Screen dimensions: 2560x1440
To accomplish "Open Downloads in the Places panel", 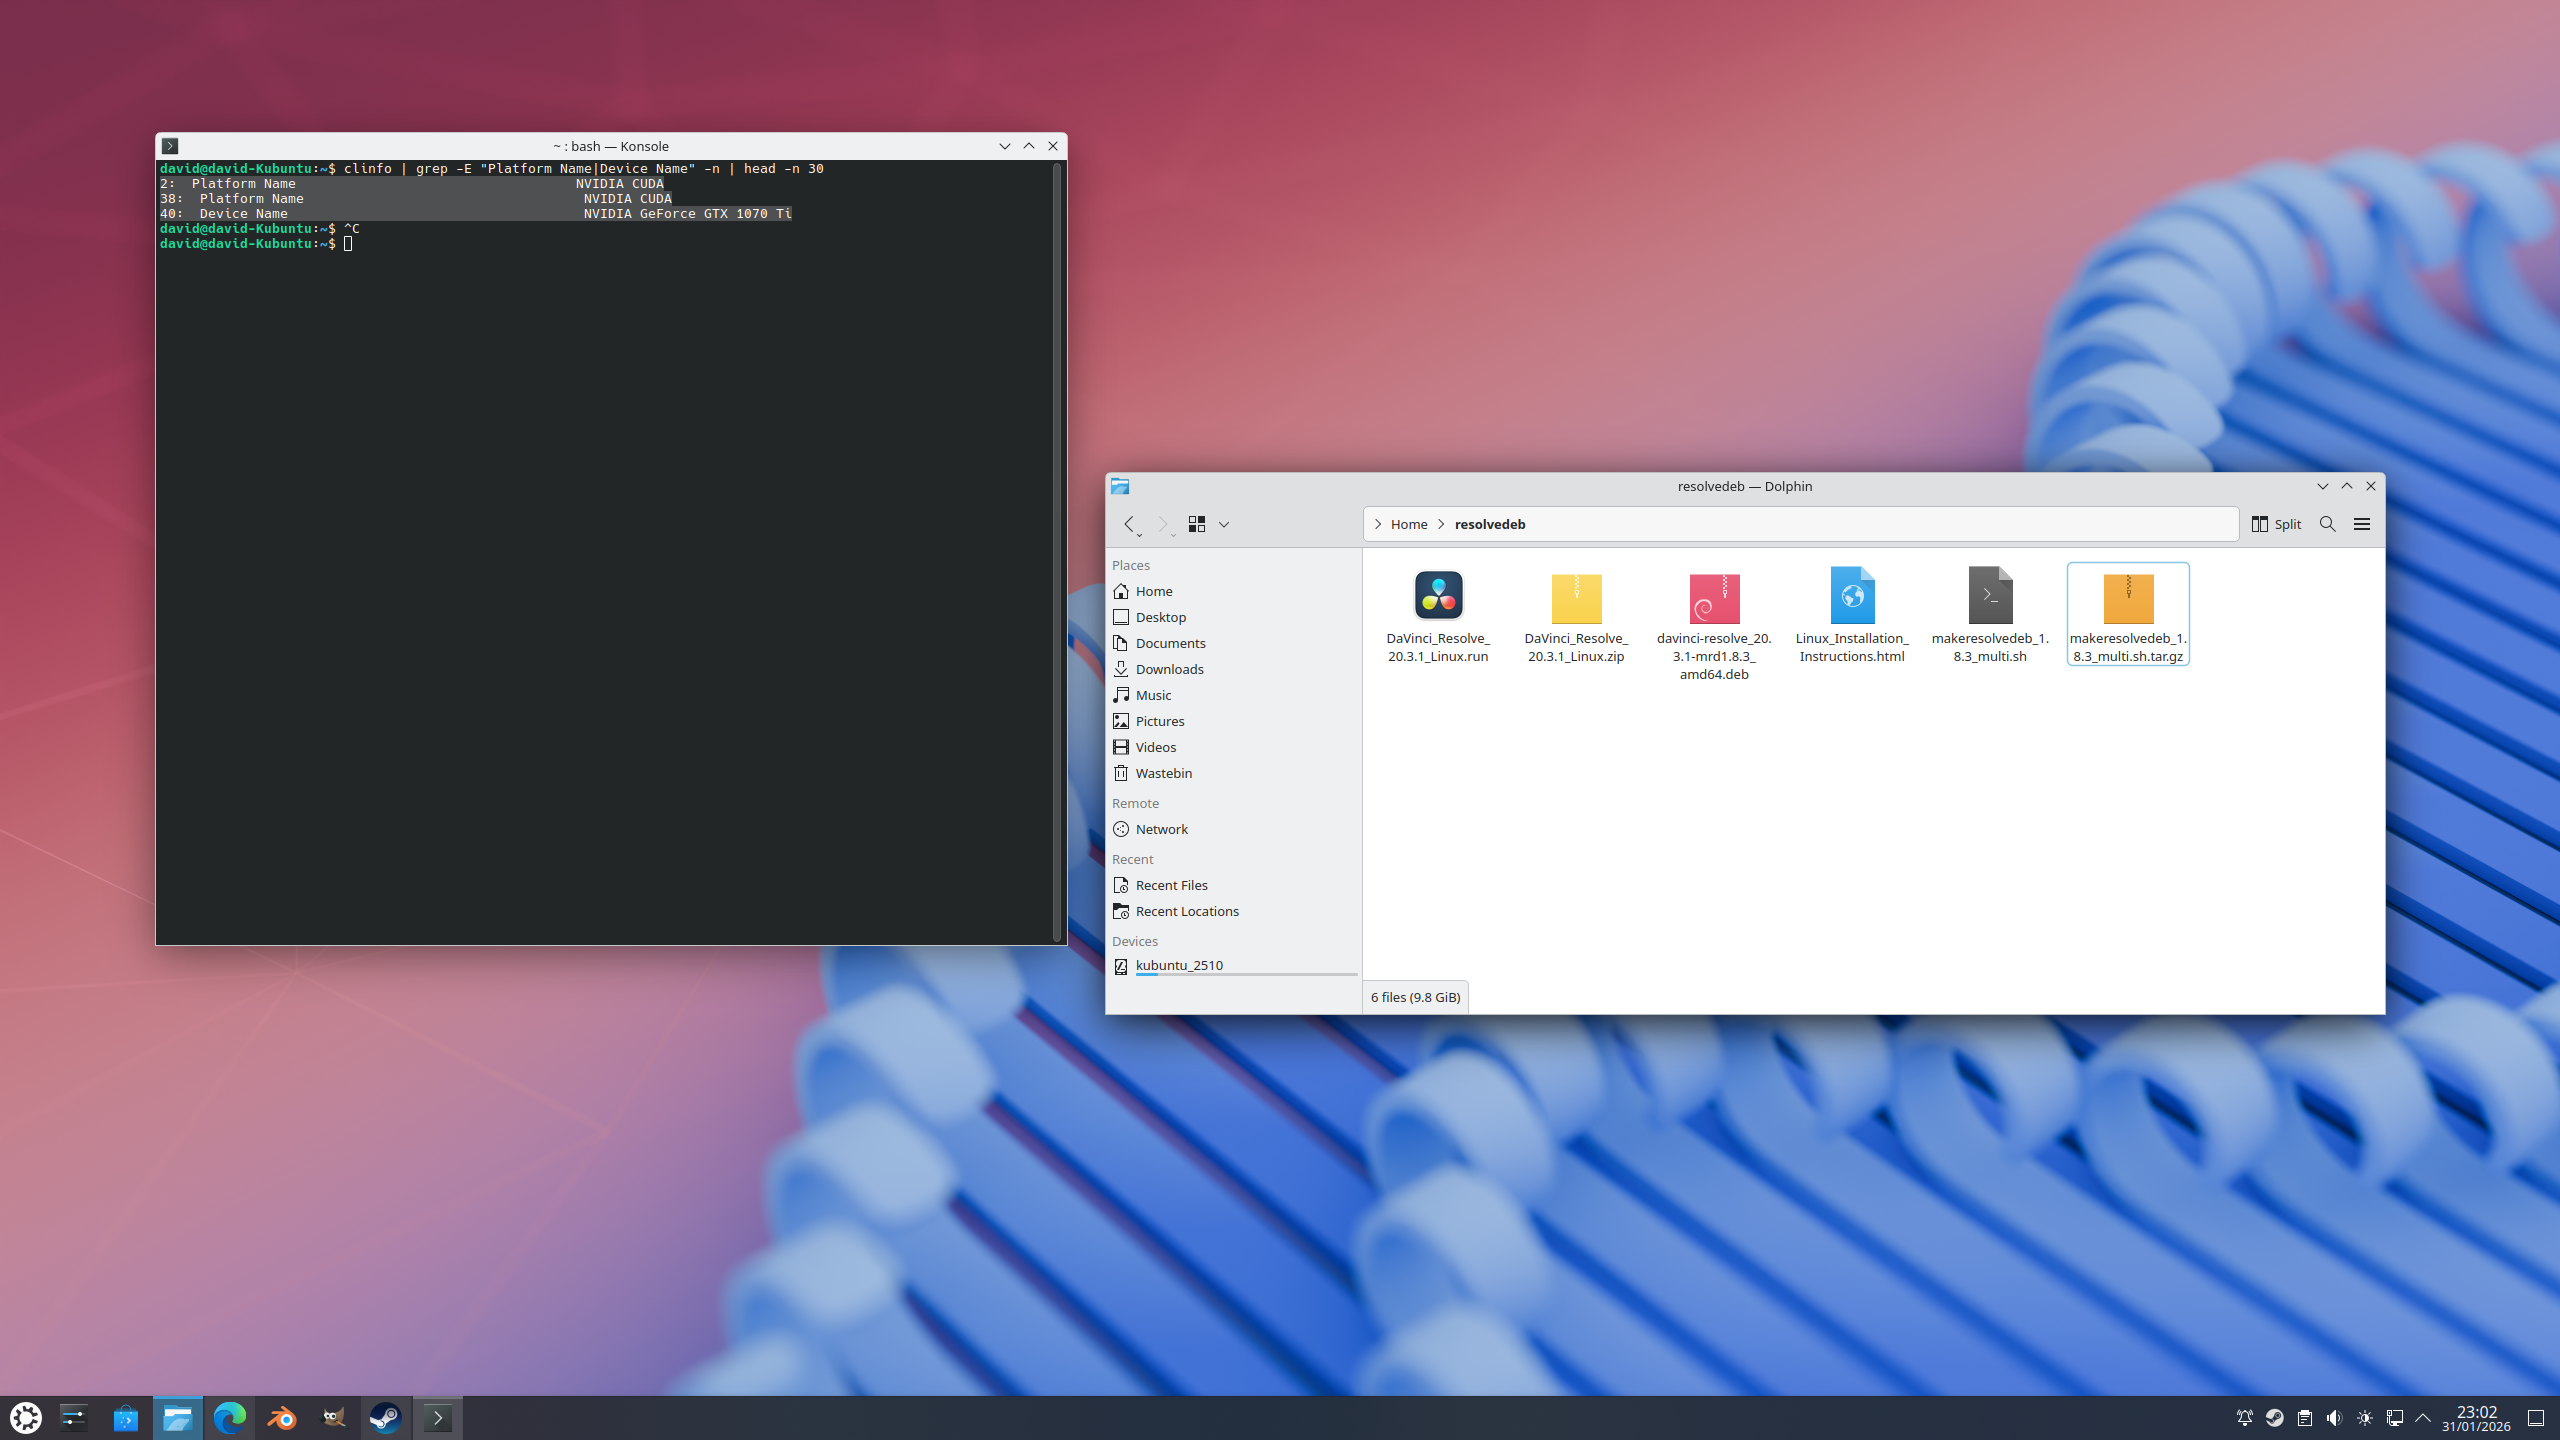I will coord(1169,669).
